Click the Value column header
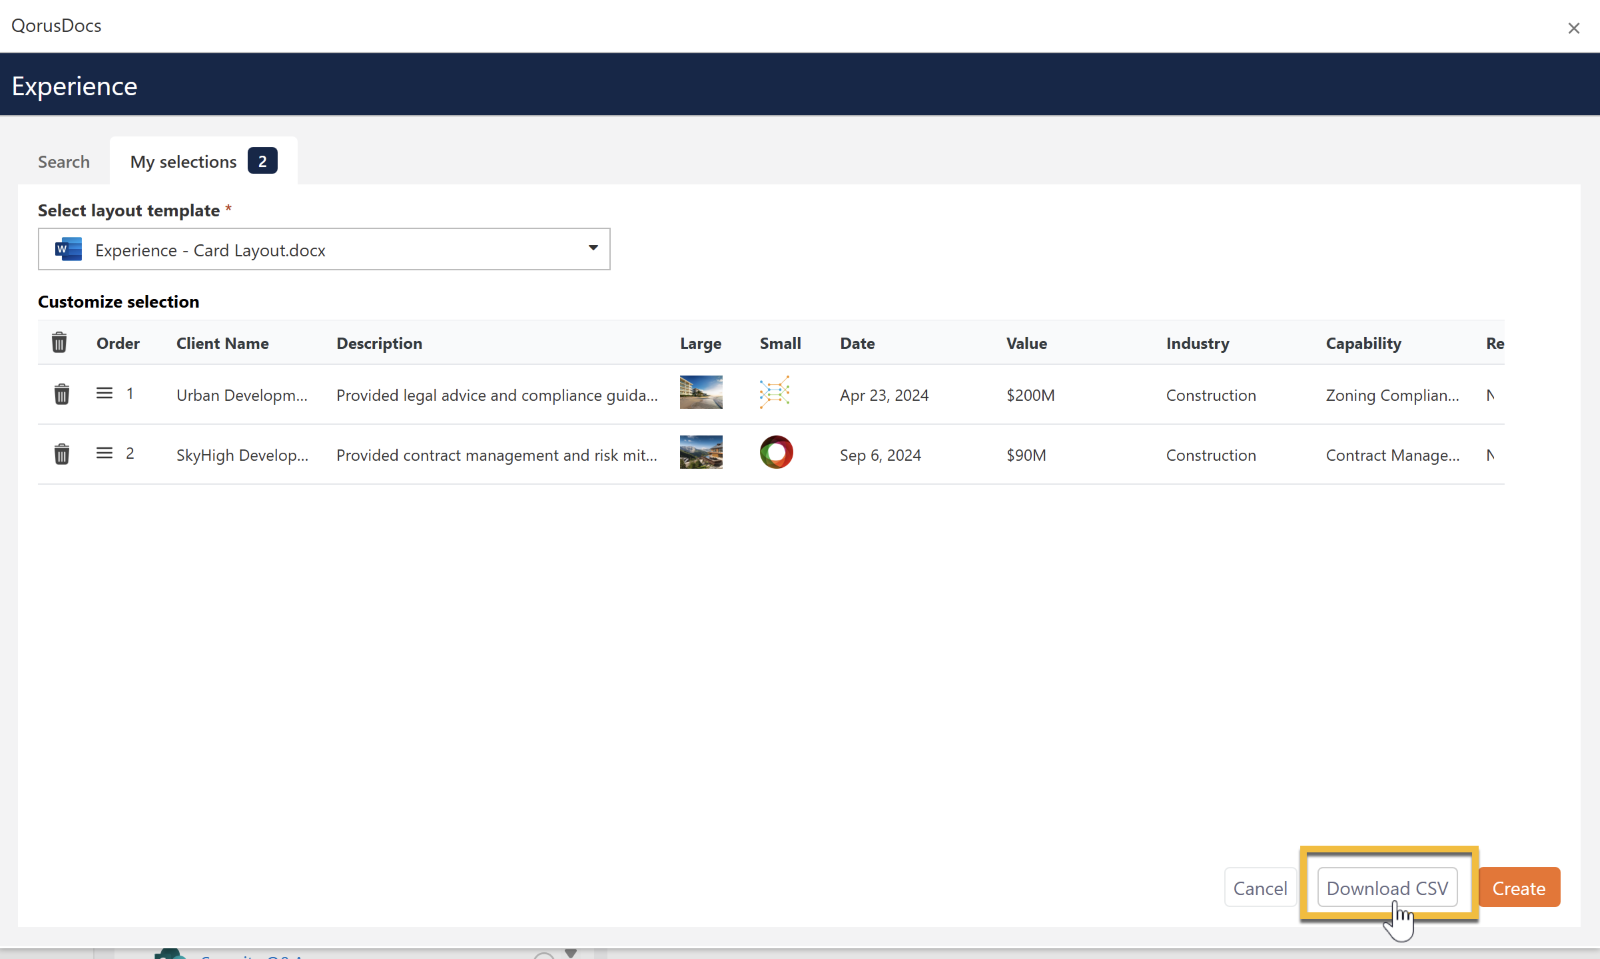Screen dimensions: 1600x959 point(1026,343)
